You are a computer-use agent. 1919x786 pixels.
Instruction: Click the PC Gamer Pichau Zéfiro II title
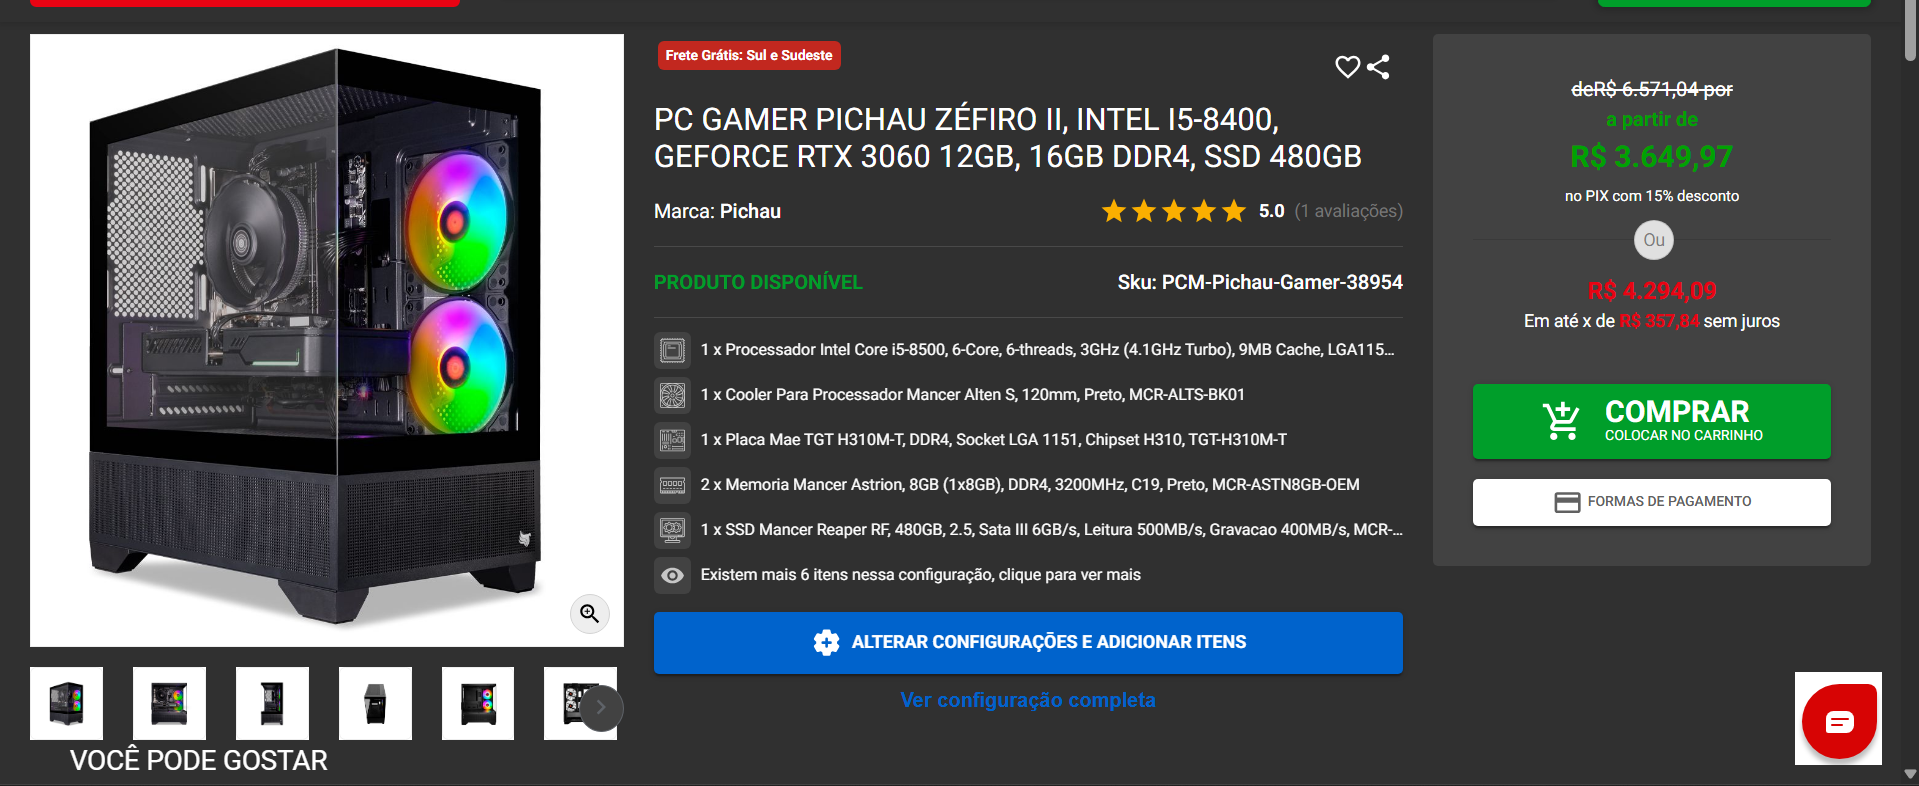[x=1008, y=138]
